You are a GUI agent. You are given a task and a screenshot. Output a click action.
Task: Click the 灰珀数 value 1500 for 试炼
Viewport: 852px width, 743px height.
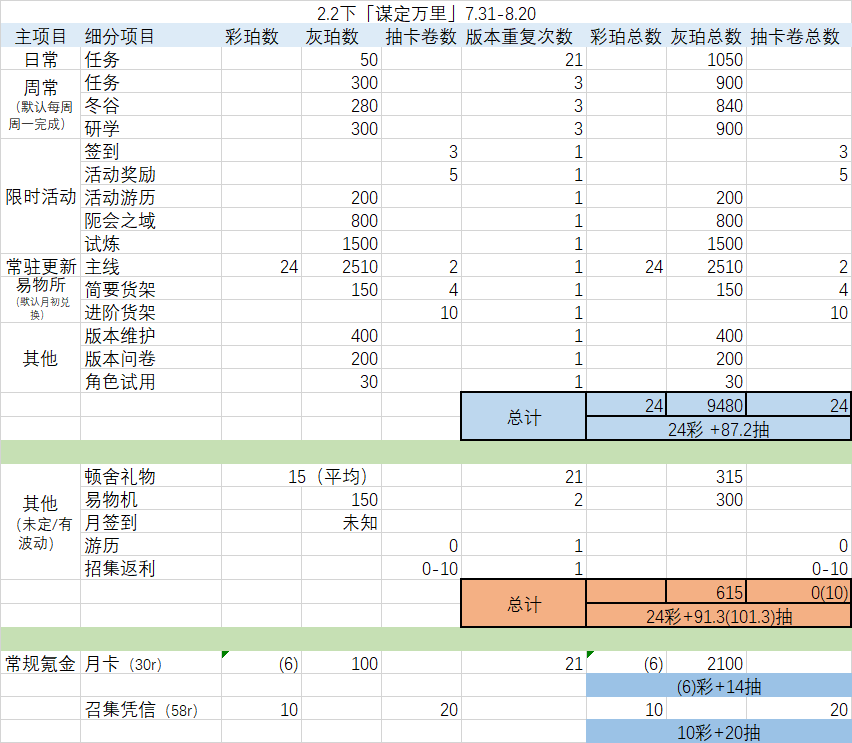coord(341,242)
